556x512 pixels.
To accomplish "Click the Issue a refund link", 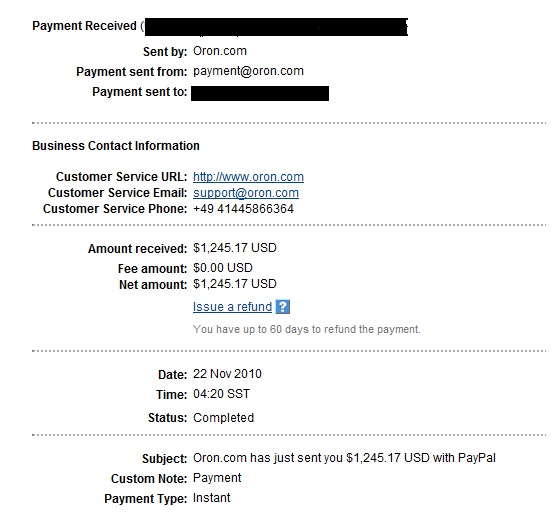I will pos(232,307).
